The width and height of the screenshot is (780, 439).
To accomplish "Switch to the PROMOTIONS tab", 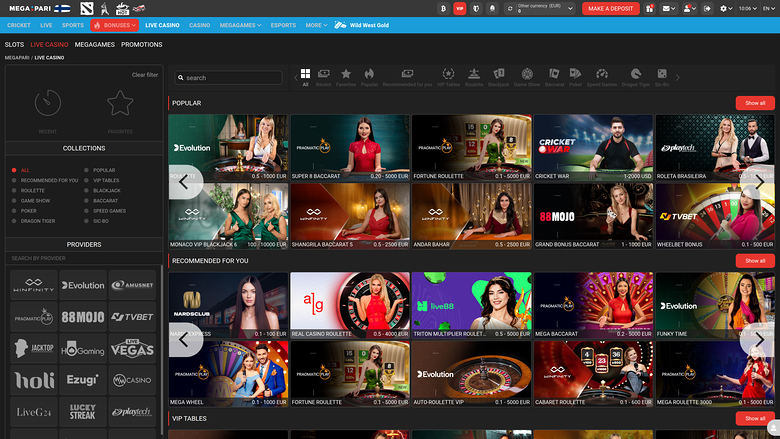I will tap(142, 44).
